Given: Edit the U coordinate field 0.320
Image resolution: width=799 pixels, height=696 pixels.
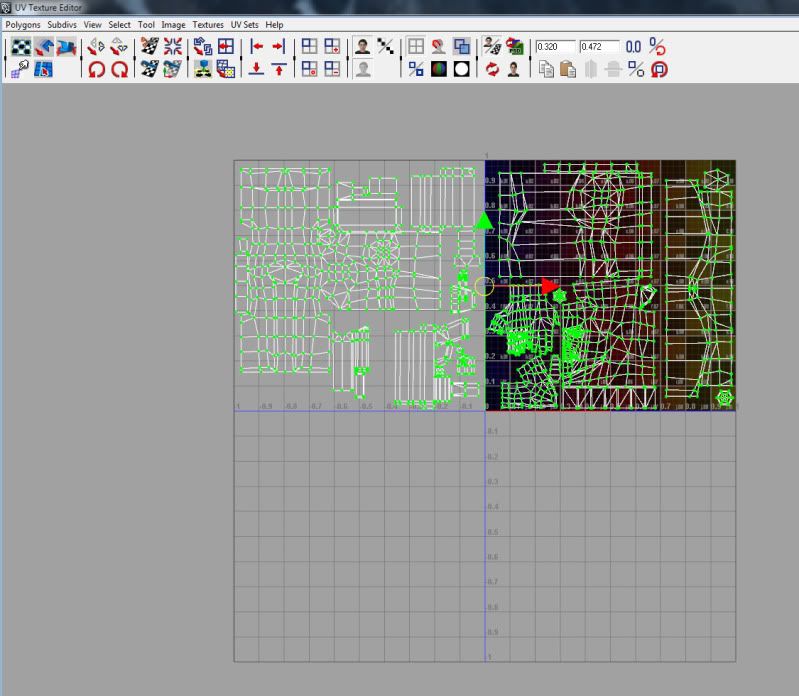Looking at the screenshot, I should pos(555,47).
